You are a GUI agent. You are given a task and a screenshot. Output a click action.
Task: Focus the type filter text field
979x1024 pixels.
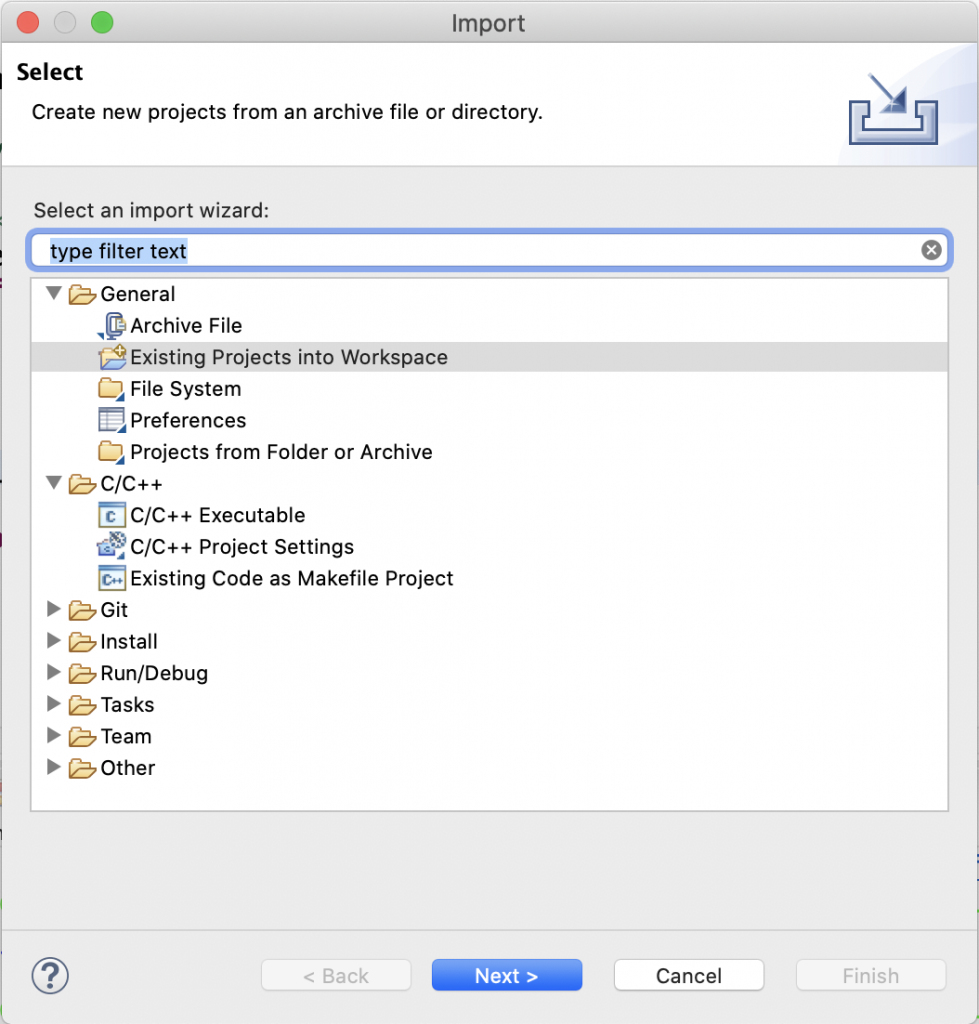click(483, 250)
